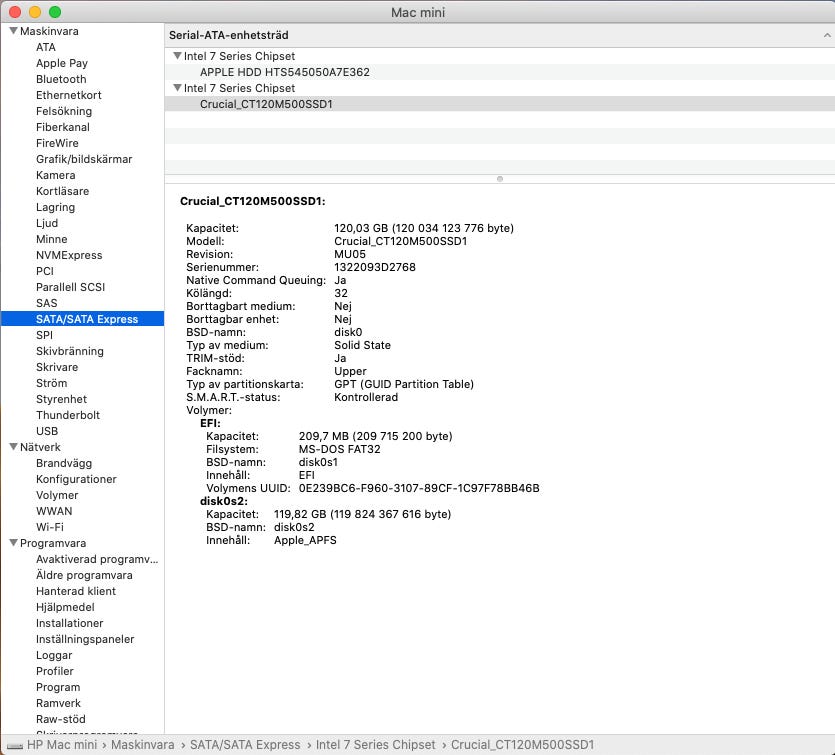835x755 pixels.
Task: Collapse the Nätverk category triangle
Action: [x=13, y=447]
